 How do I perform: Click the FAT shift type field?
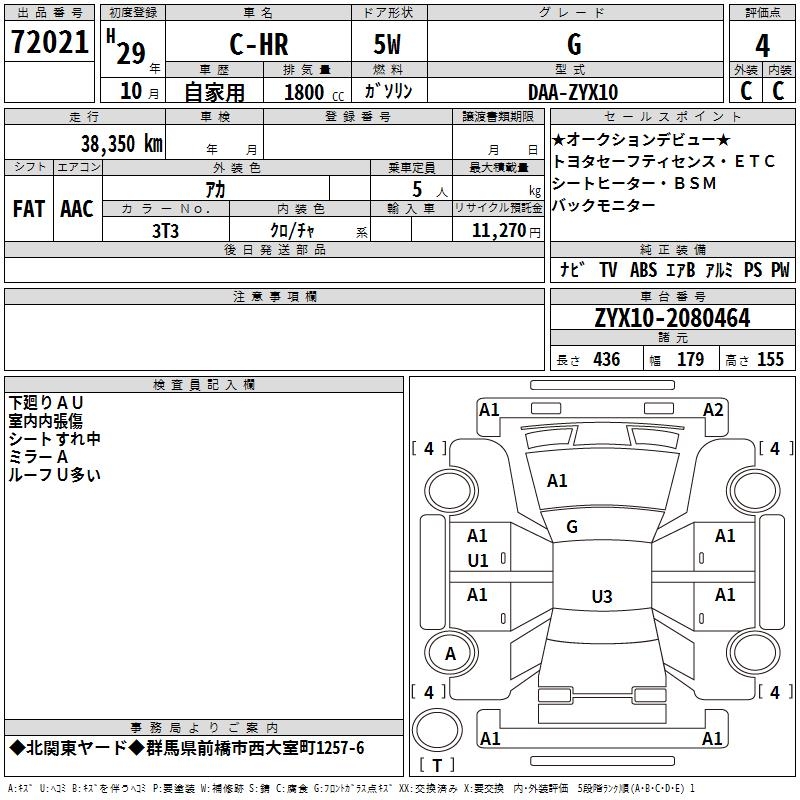point(29,208)
